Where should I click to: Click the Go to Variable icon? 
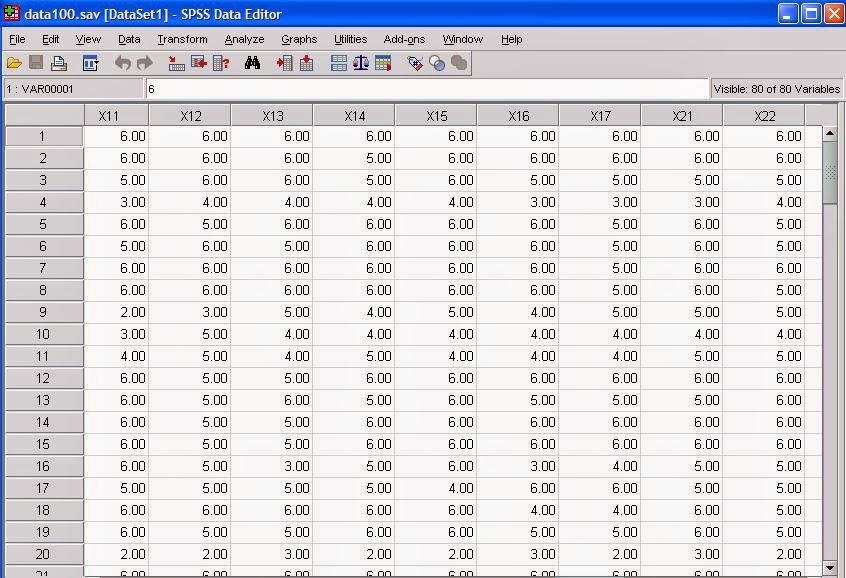pos(199,63)
